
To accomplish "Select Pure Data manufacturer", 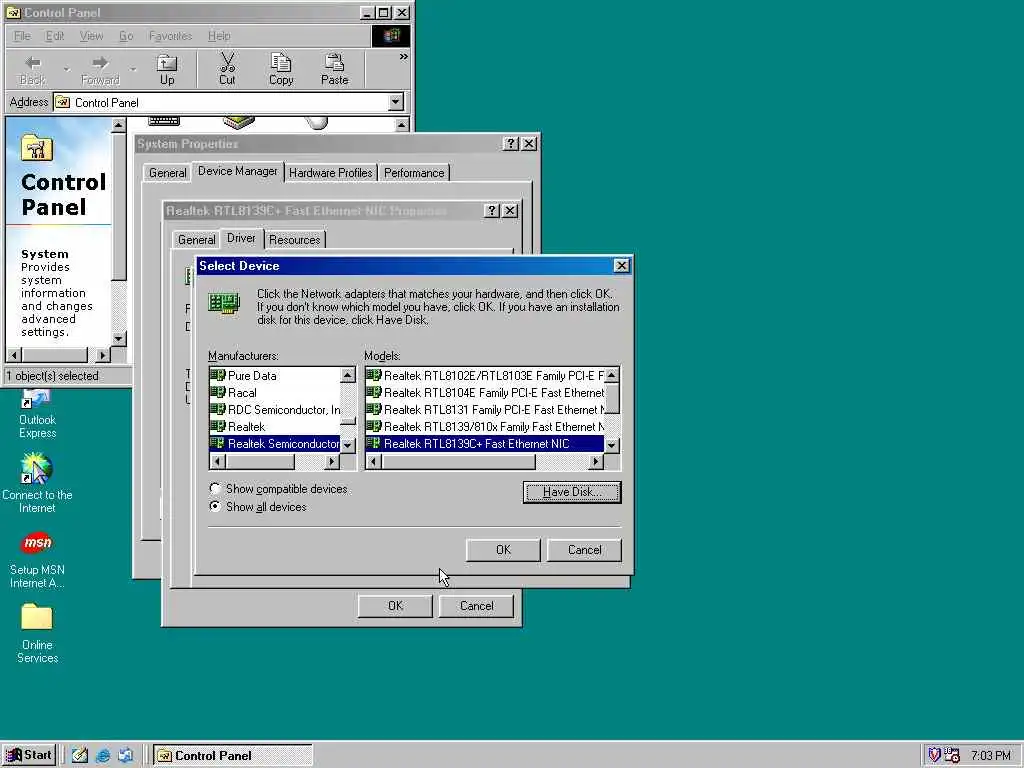I will coord(275,376).
